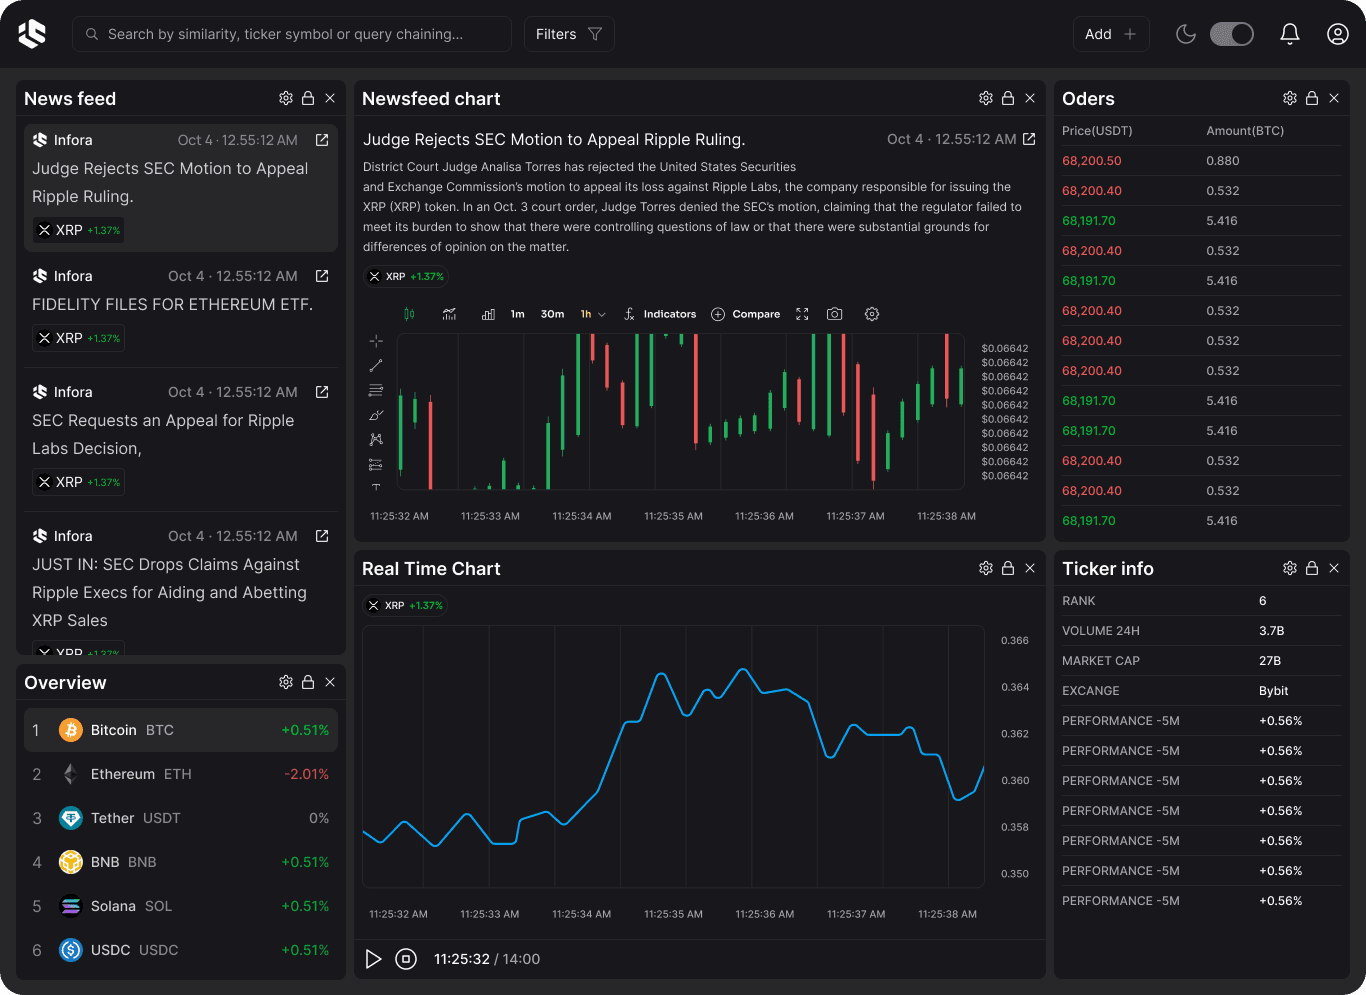Lock the Real Time Chart panel
Image resolution: width=1366 pixels, height=995 pixels.
click(x=1008, y=568)
